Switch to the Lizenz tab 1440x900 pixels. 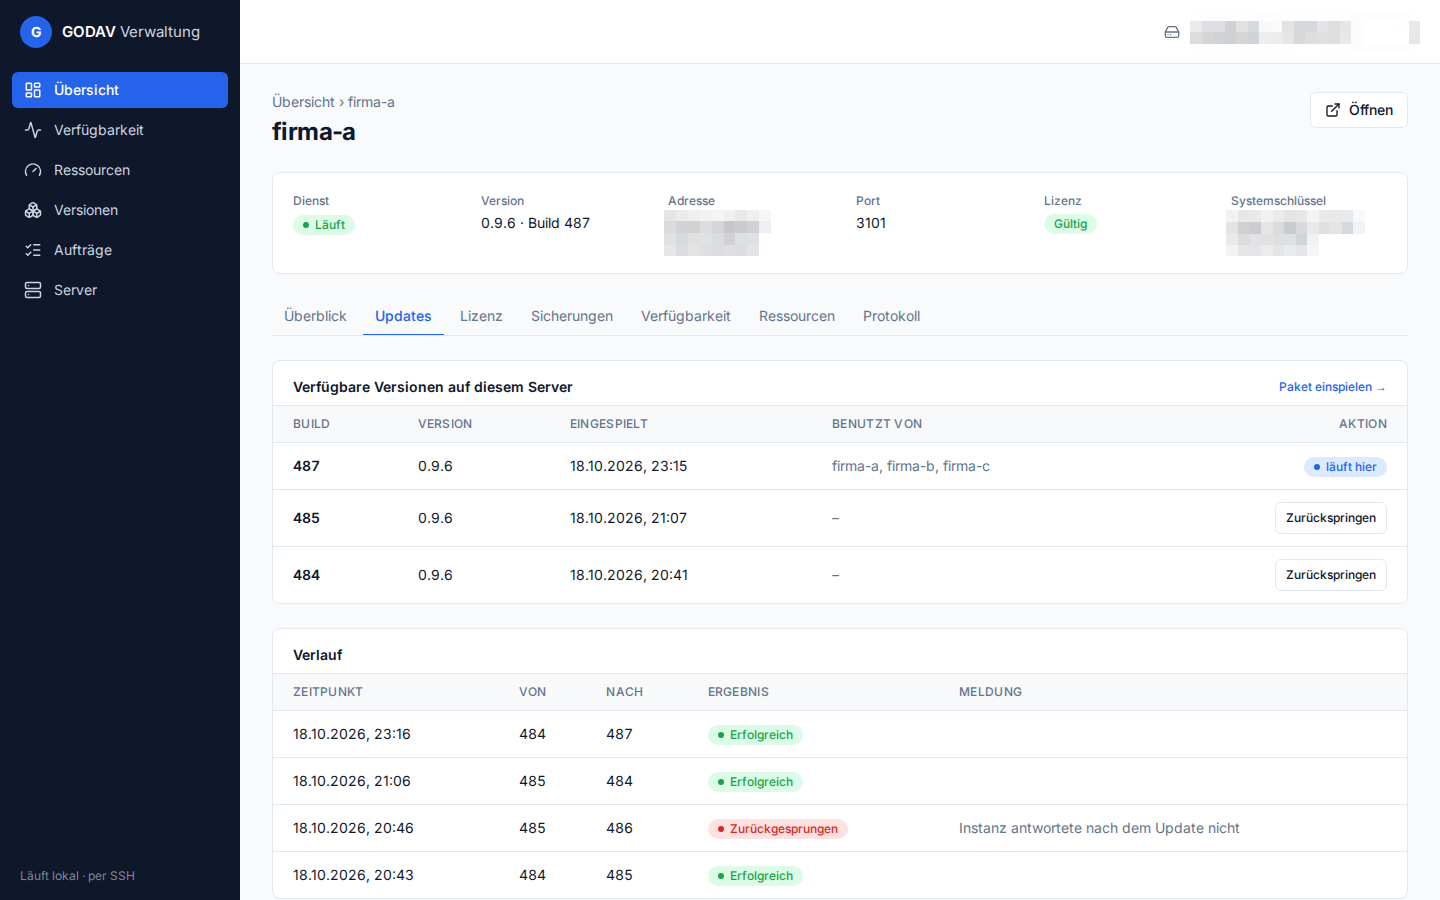[x=481, y=316]
